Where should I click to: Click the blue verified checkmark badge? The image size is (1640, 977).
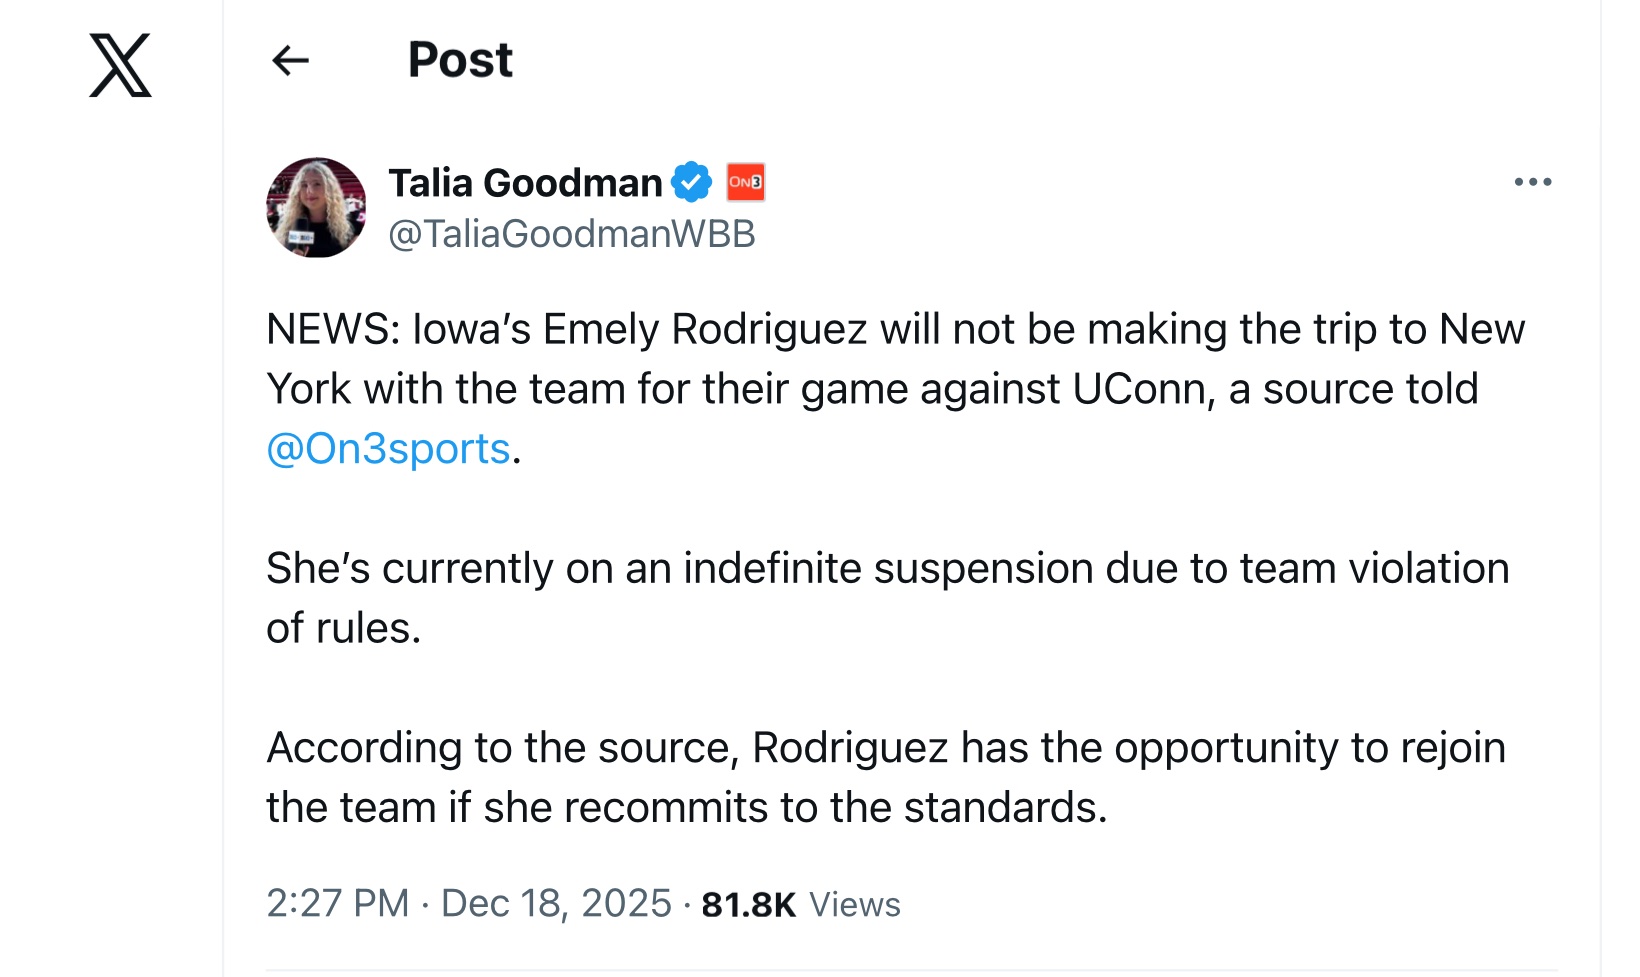click(691, 182)
